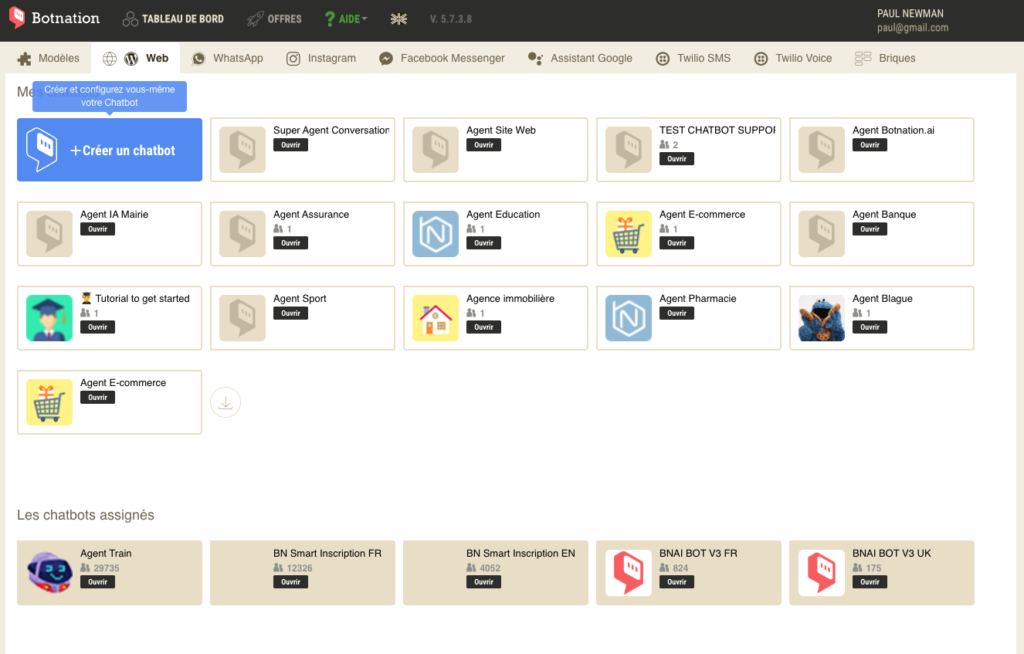
Task: Click Ouvrir under Agence immobilière
Action: [484, 327]
